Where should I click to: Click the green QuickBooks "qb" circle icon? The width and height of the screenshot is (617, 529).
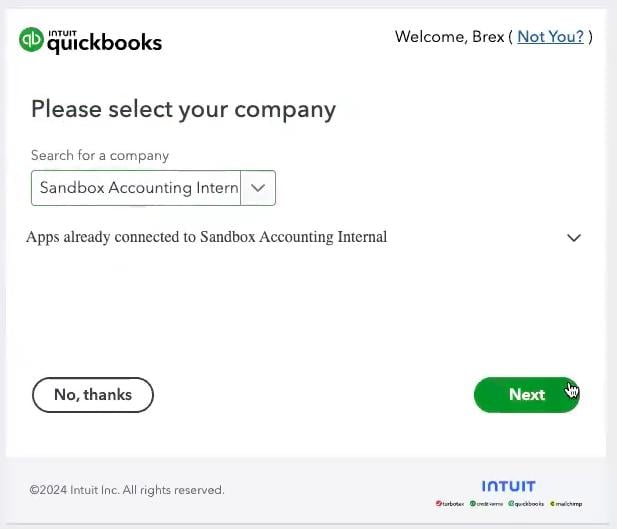point(32,40)
